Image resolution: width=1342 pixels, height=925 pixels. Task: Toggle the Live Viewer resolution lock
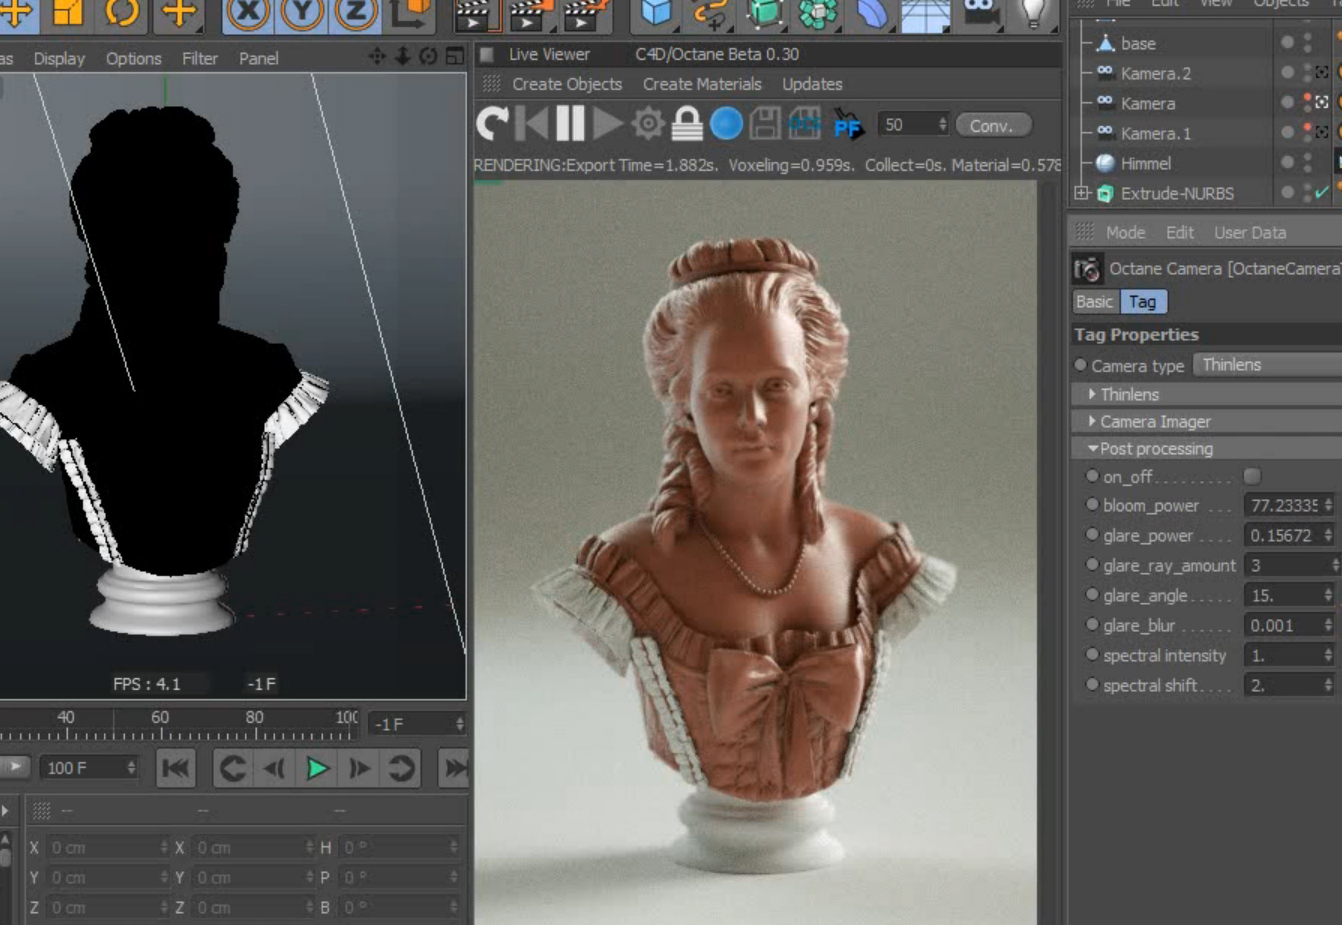[687, 124]
